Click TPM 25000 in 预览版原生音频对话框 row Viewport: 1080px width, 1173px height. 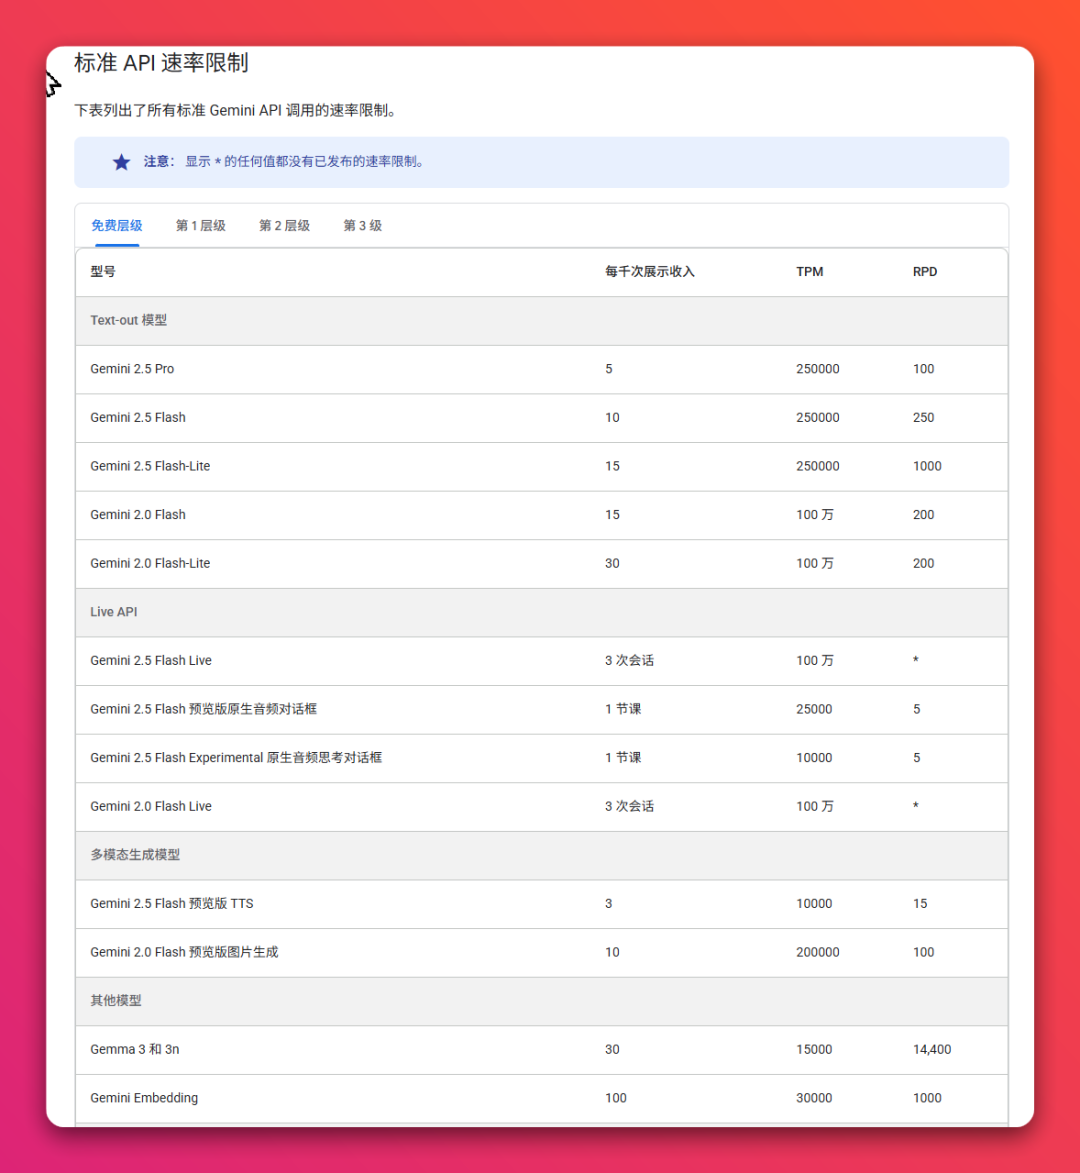814,709
